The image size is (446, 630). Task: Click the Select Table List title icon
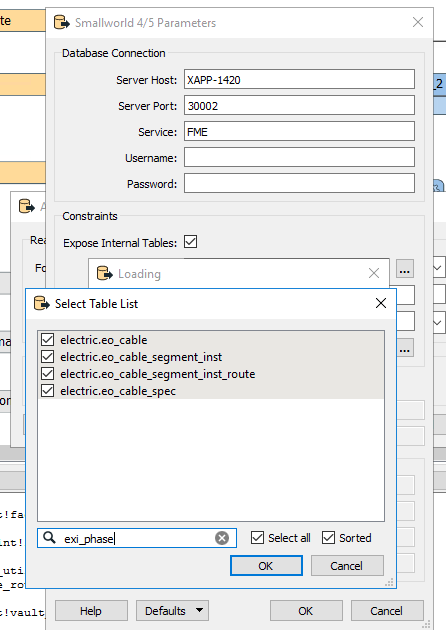(42, 303)
